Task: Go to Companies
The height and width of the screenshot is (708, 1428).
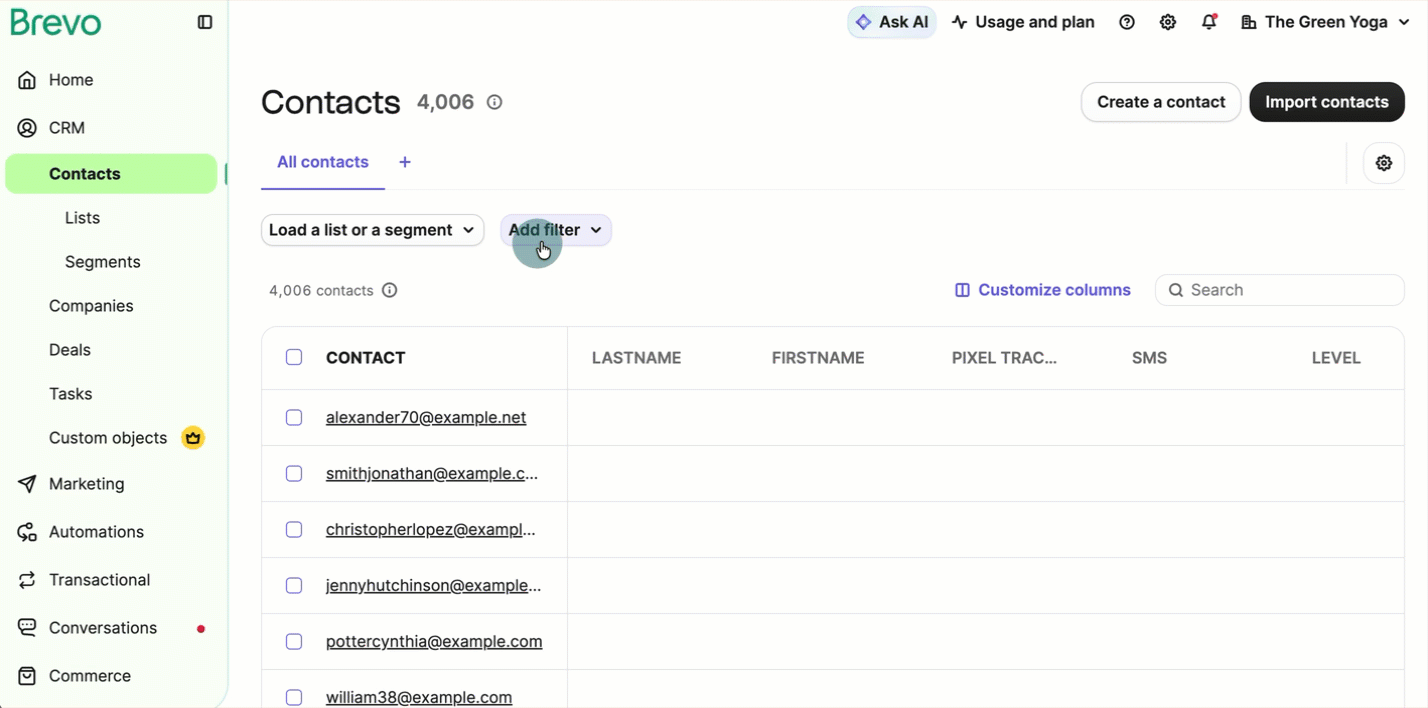Action: click(91, 306)
